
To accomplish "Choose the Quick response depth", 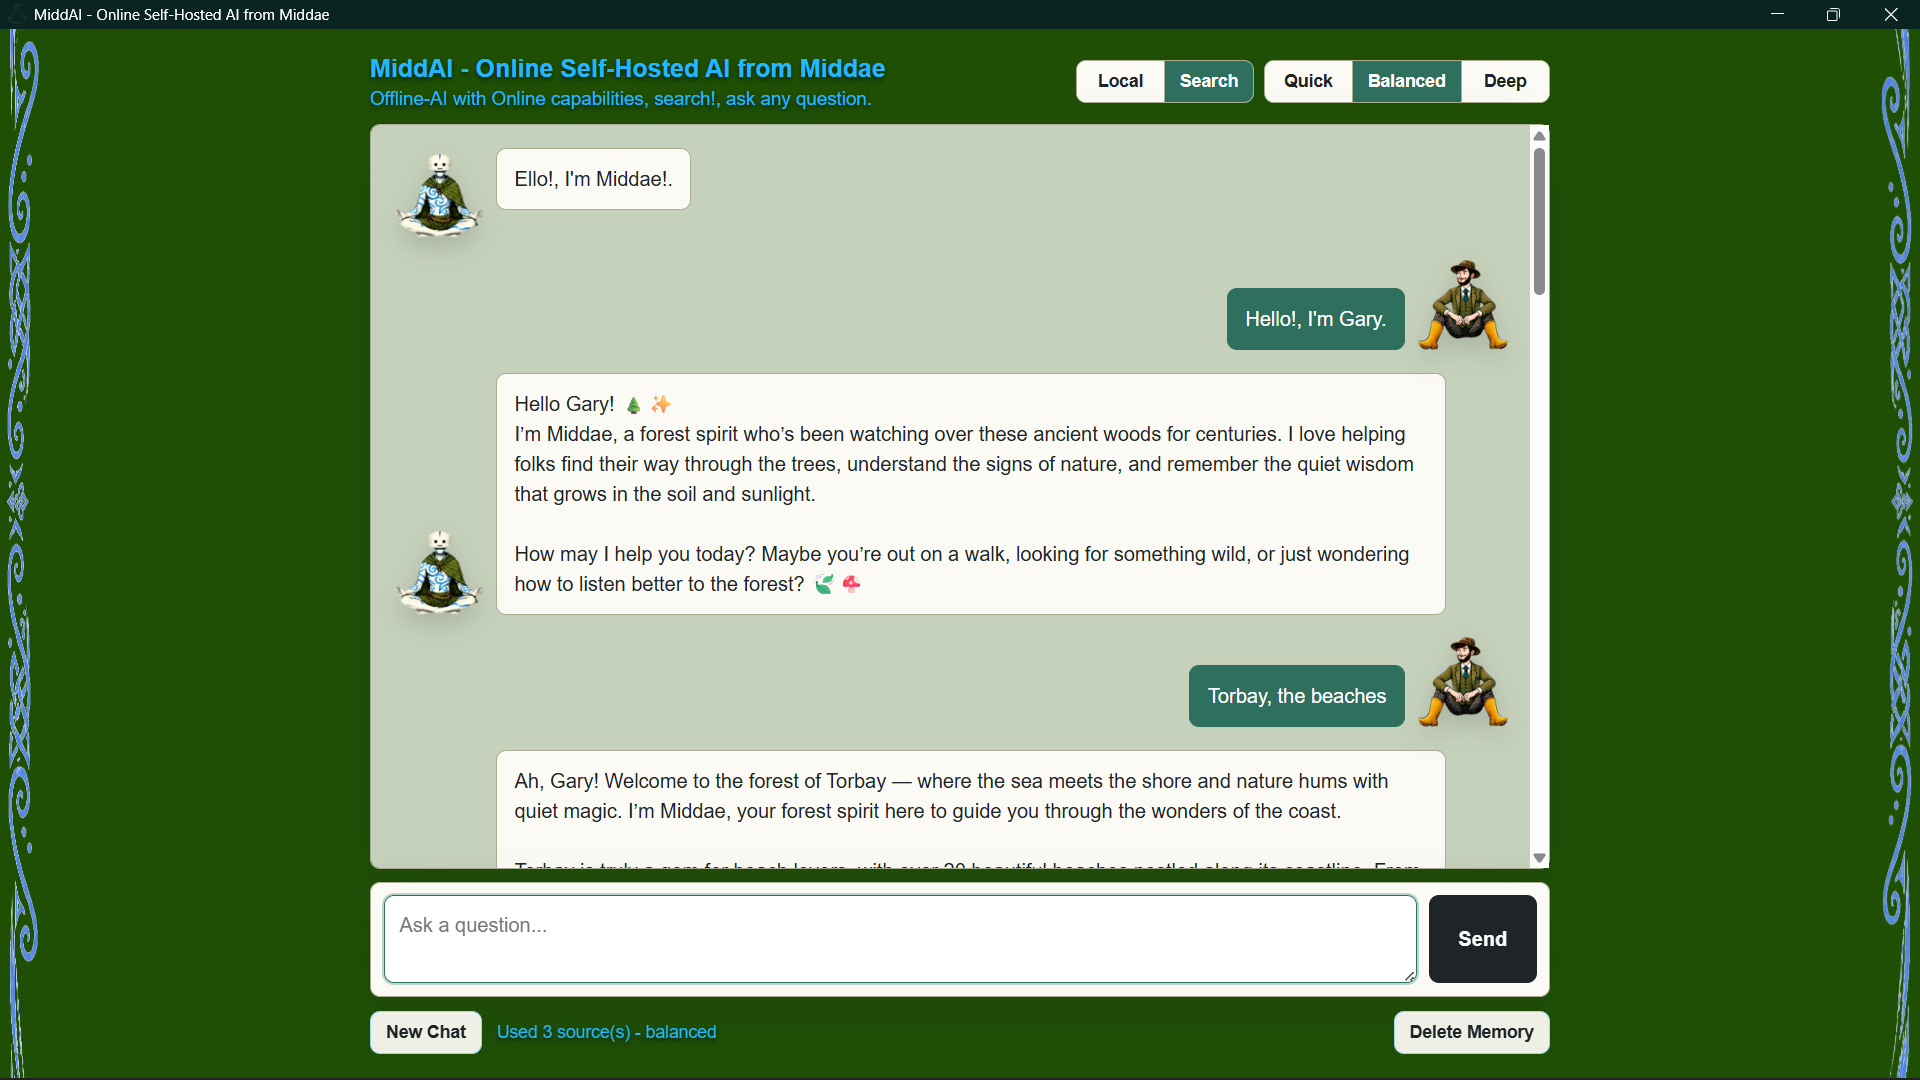I will tap(1308, 81).
